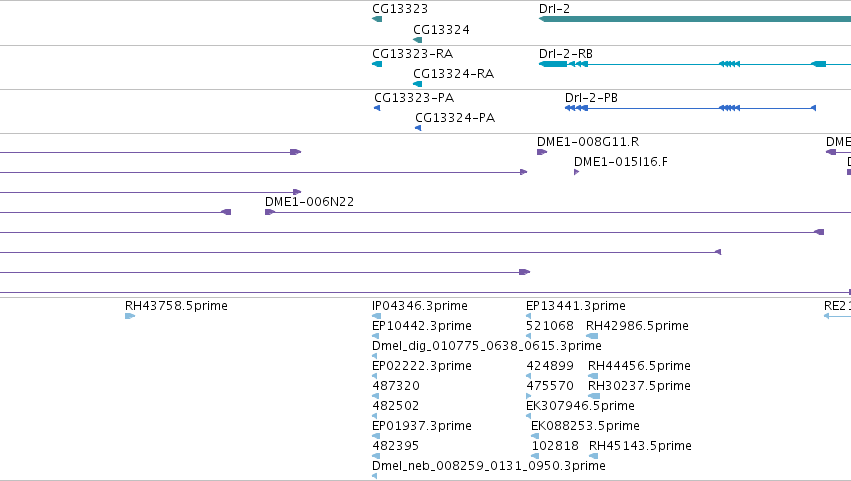Select the RH42986.5prime EST glyph
This screenshot has width=851, height=481.
(592, 336)
